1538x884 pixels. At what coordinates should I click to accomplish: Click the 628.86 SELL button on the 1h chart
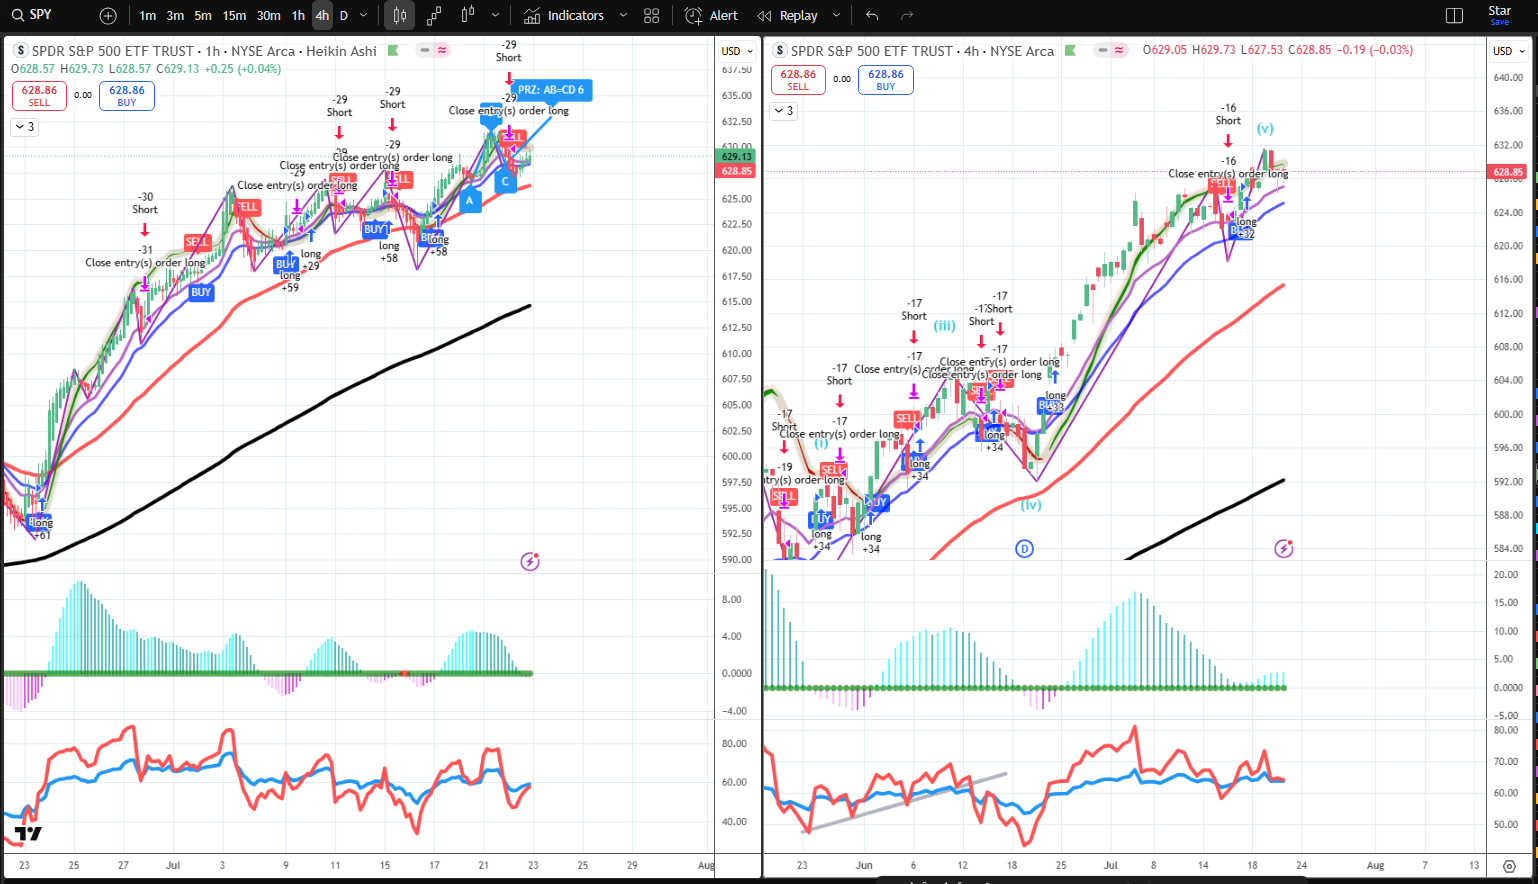click(39, 95)
